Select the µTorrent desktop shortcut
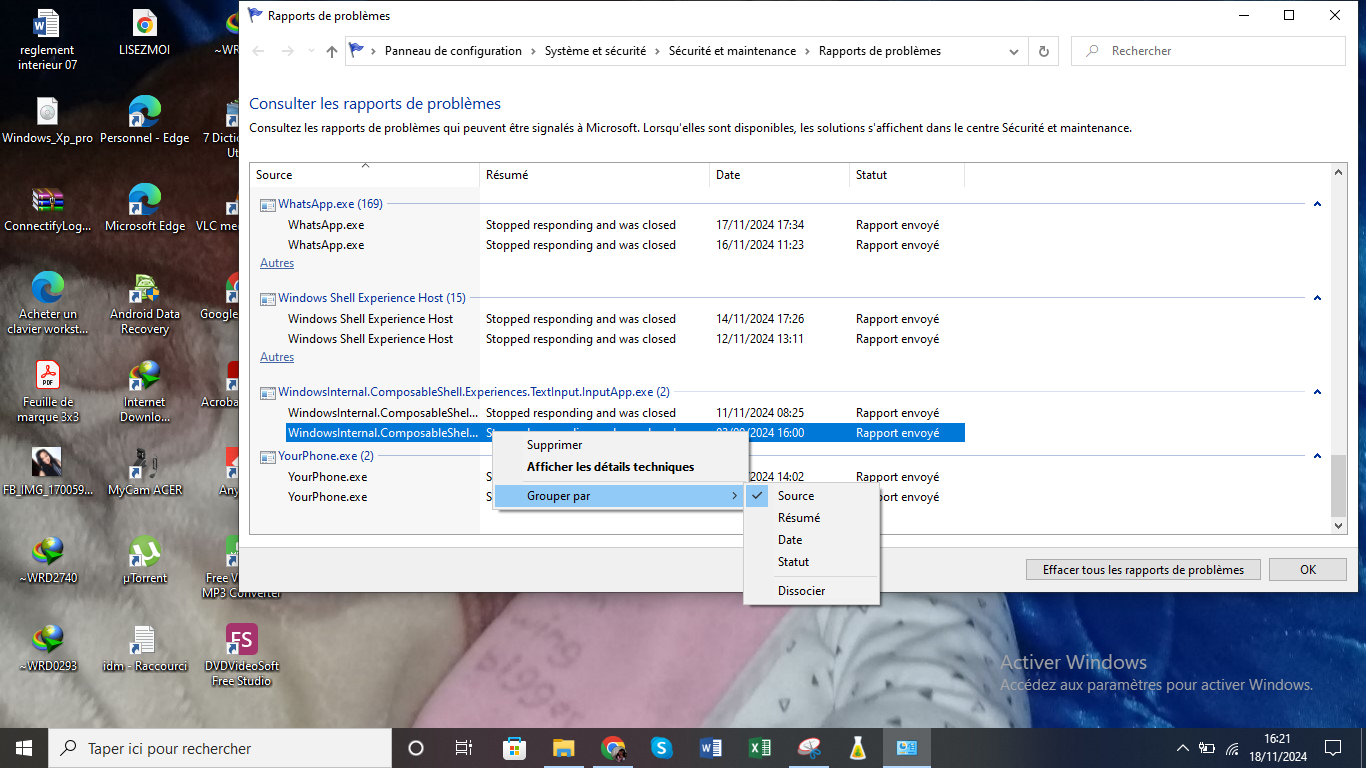 point(145,561)
